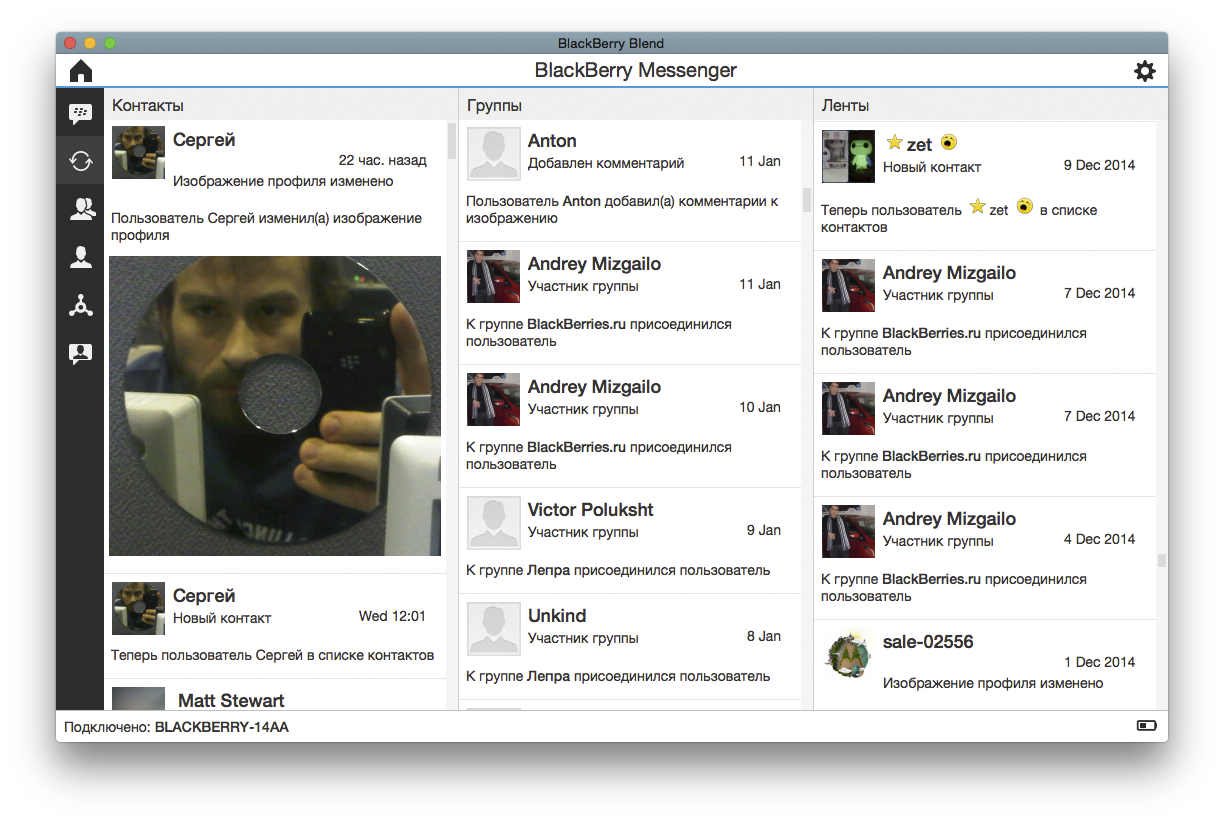
Task: Open Unkind's blank avatar
Action: 494,629
